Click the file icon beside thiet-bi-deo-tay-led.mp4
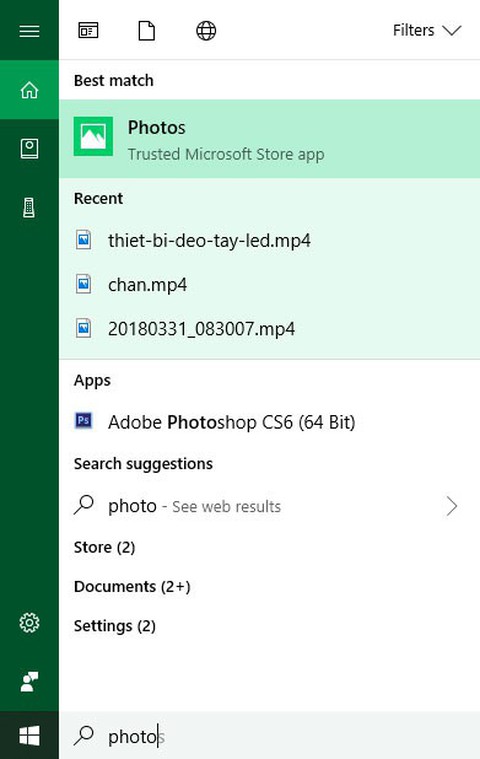 84,239
